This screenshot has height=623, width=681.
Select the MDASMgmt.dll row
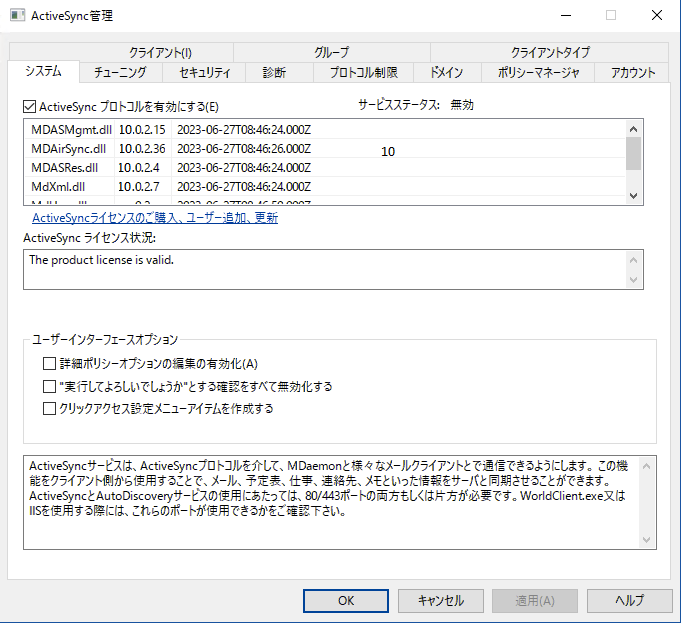[x=325, y=129]
